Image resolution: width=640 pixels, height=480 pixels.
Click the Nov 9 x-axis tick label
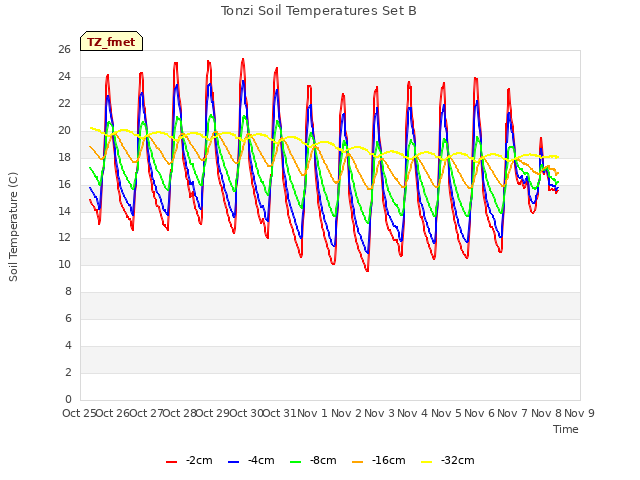coord(580,413)
